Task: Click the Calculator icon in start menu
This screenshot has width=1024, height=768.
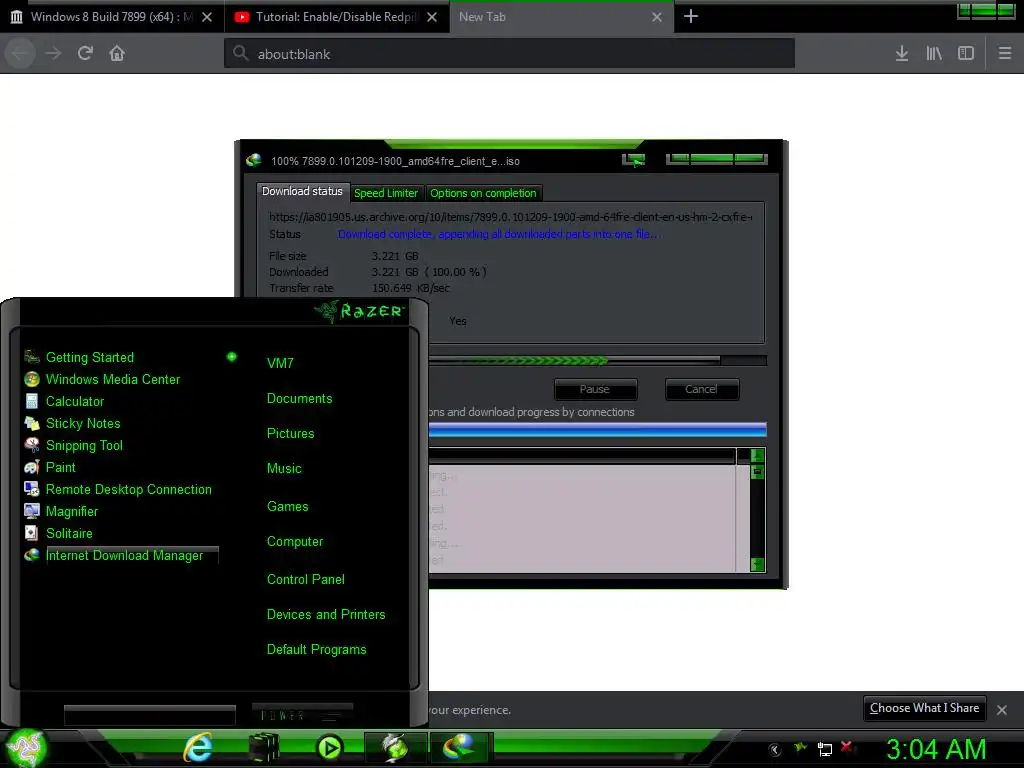Action: 31,401
